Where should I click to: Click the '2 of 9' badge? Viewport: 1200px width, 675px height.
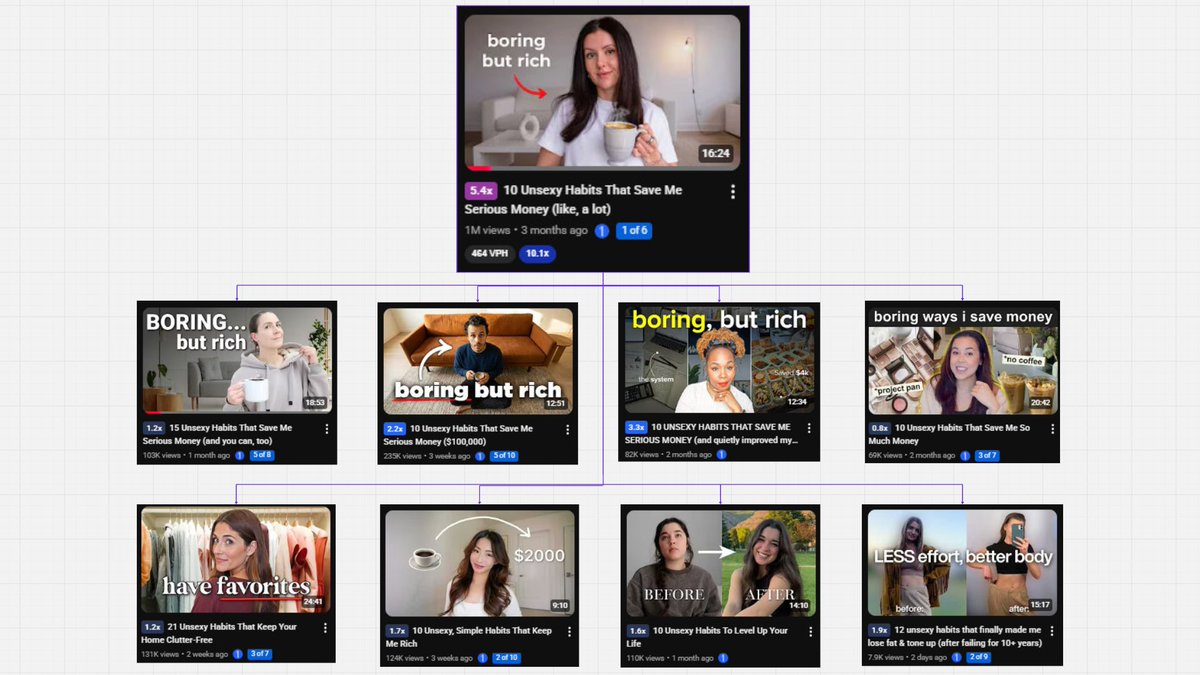click(979, 657)
